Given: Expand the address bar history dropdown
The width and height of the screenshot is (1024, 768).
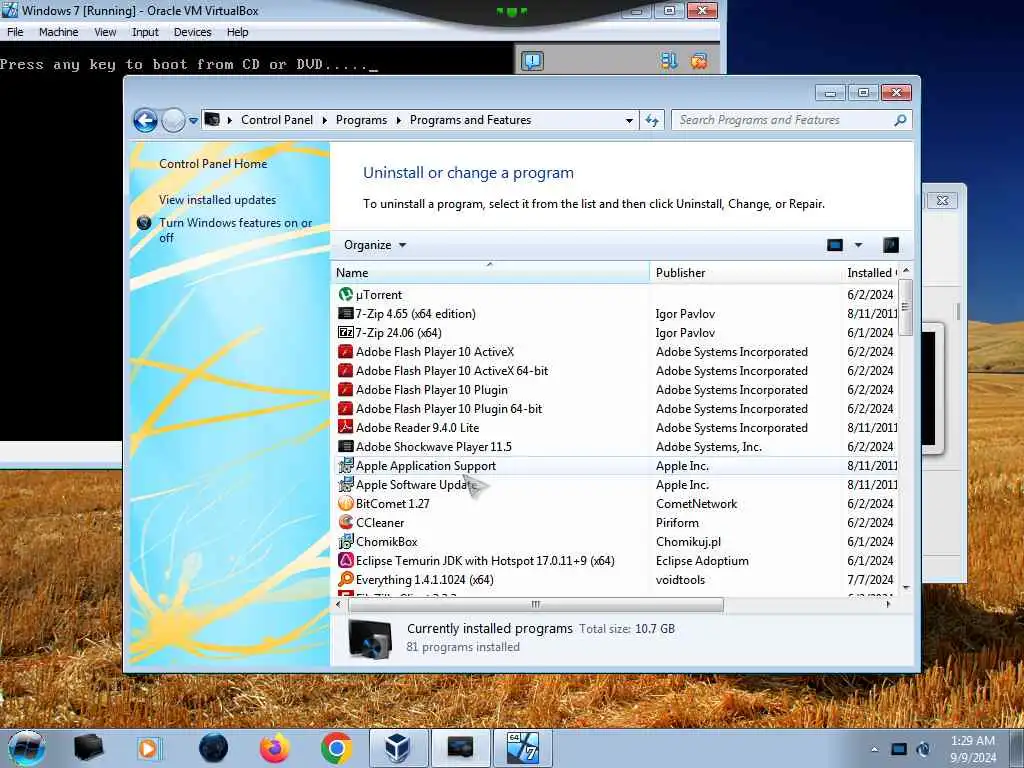Looking at the screenshot, I should [x=629, y=120].
